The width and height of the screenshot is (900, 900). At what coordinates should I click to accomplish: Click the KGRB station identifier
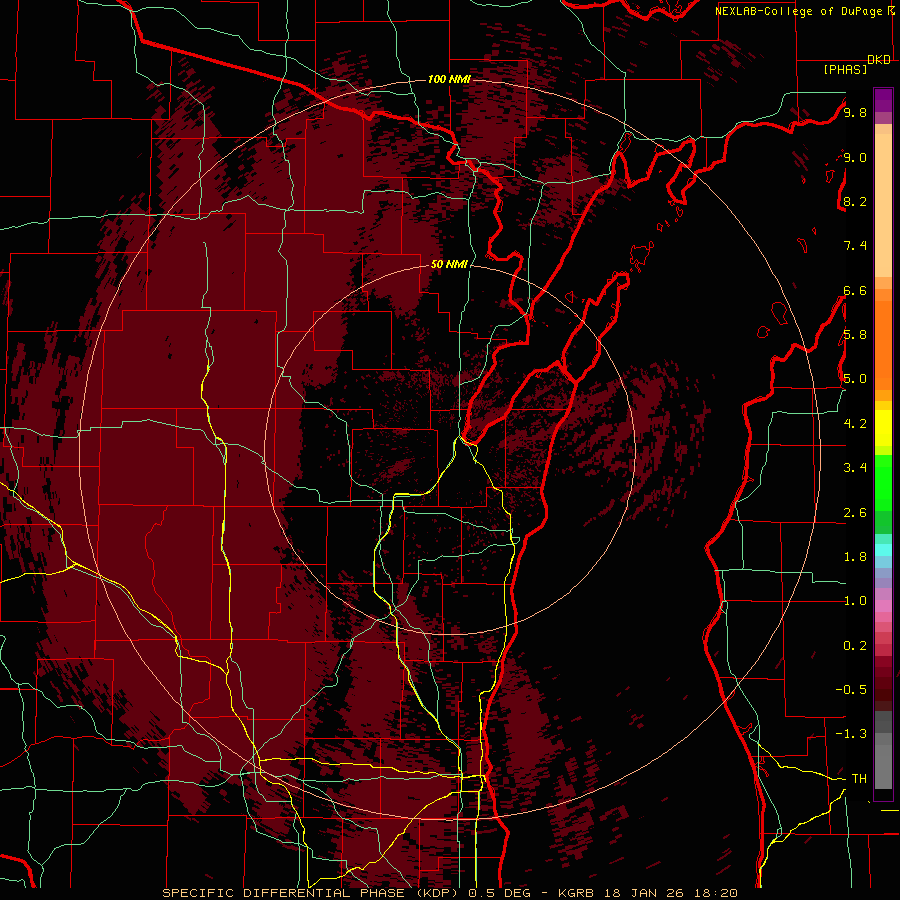(576, 893)
